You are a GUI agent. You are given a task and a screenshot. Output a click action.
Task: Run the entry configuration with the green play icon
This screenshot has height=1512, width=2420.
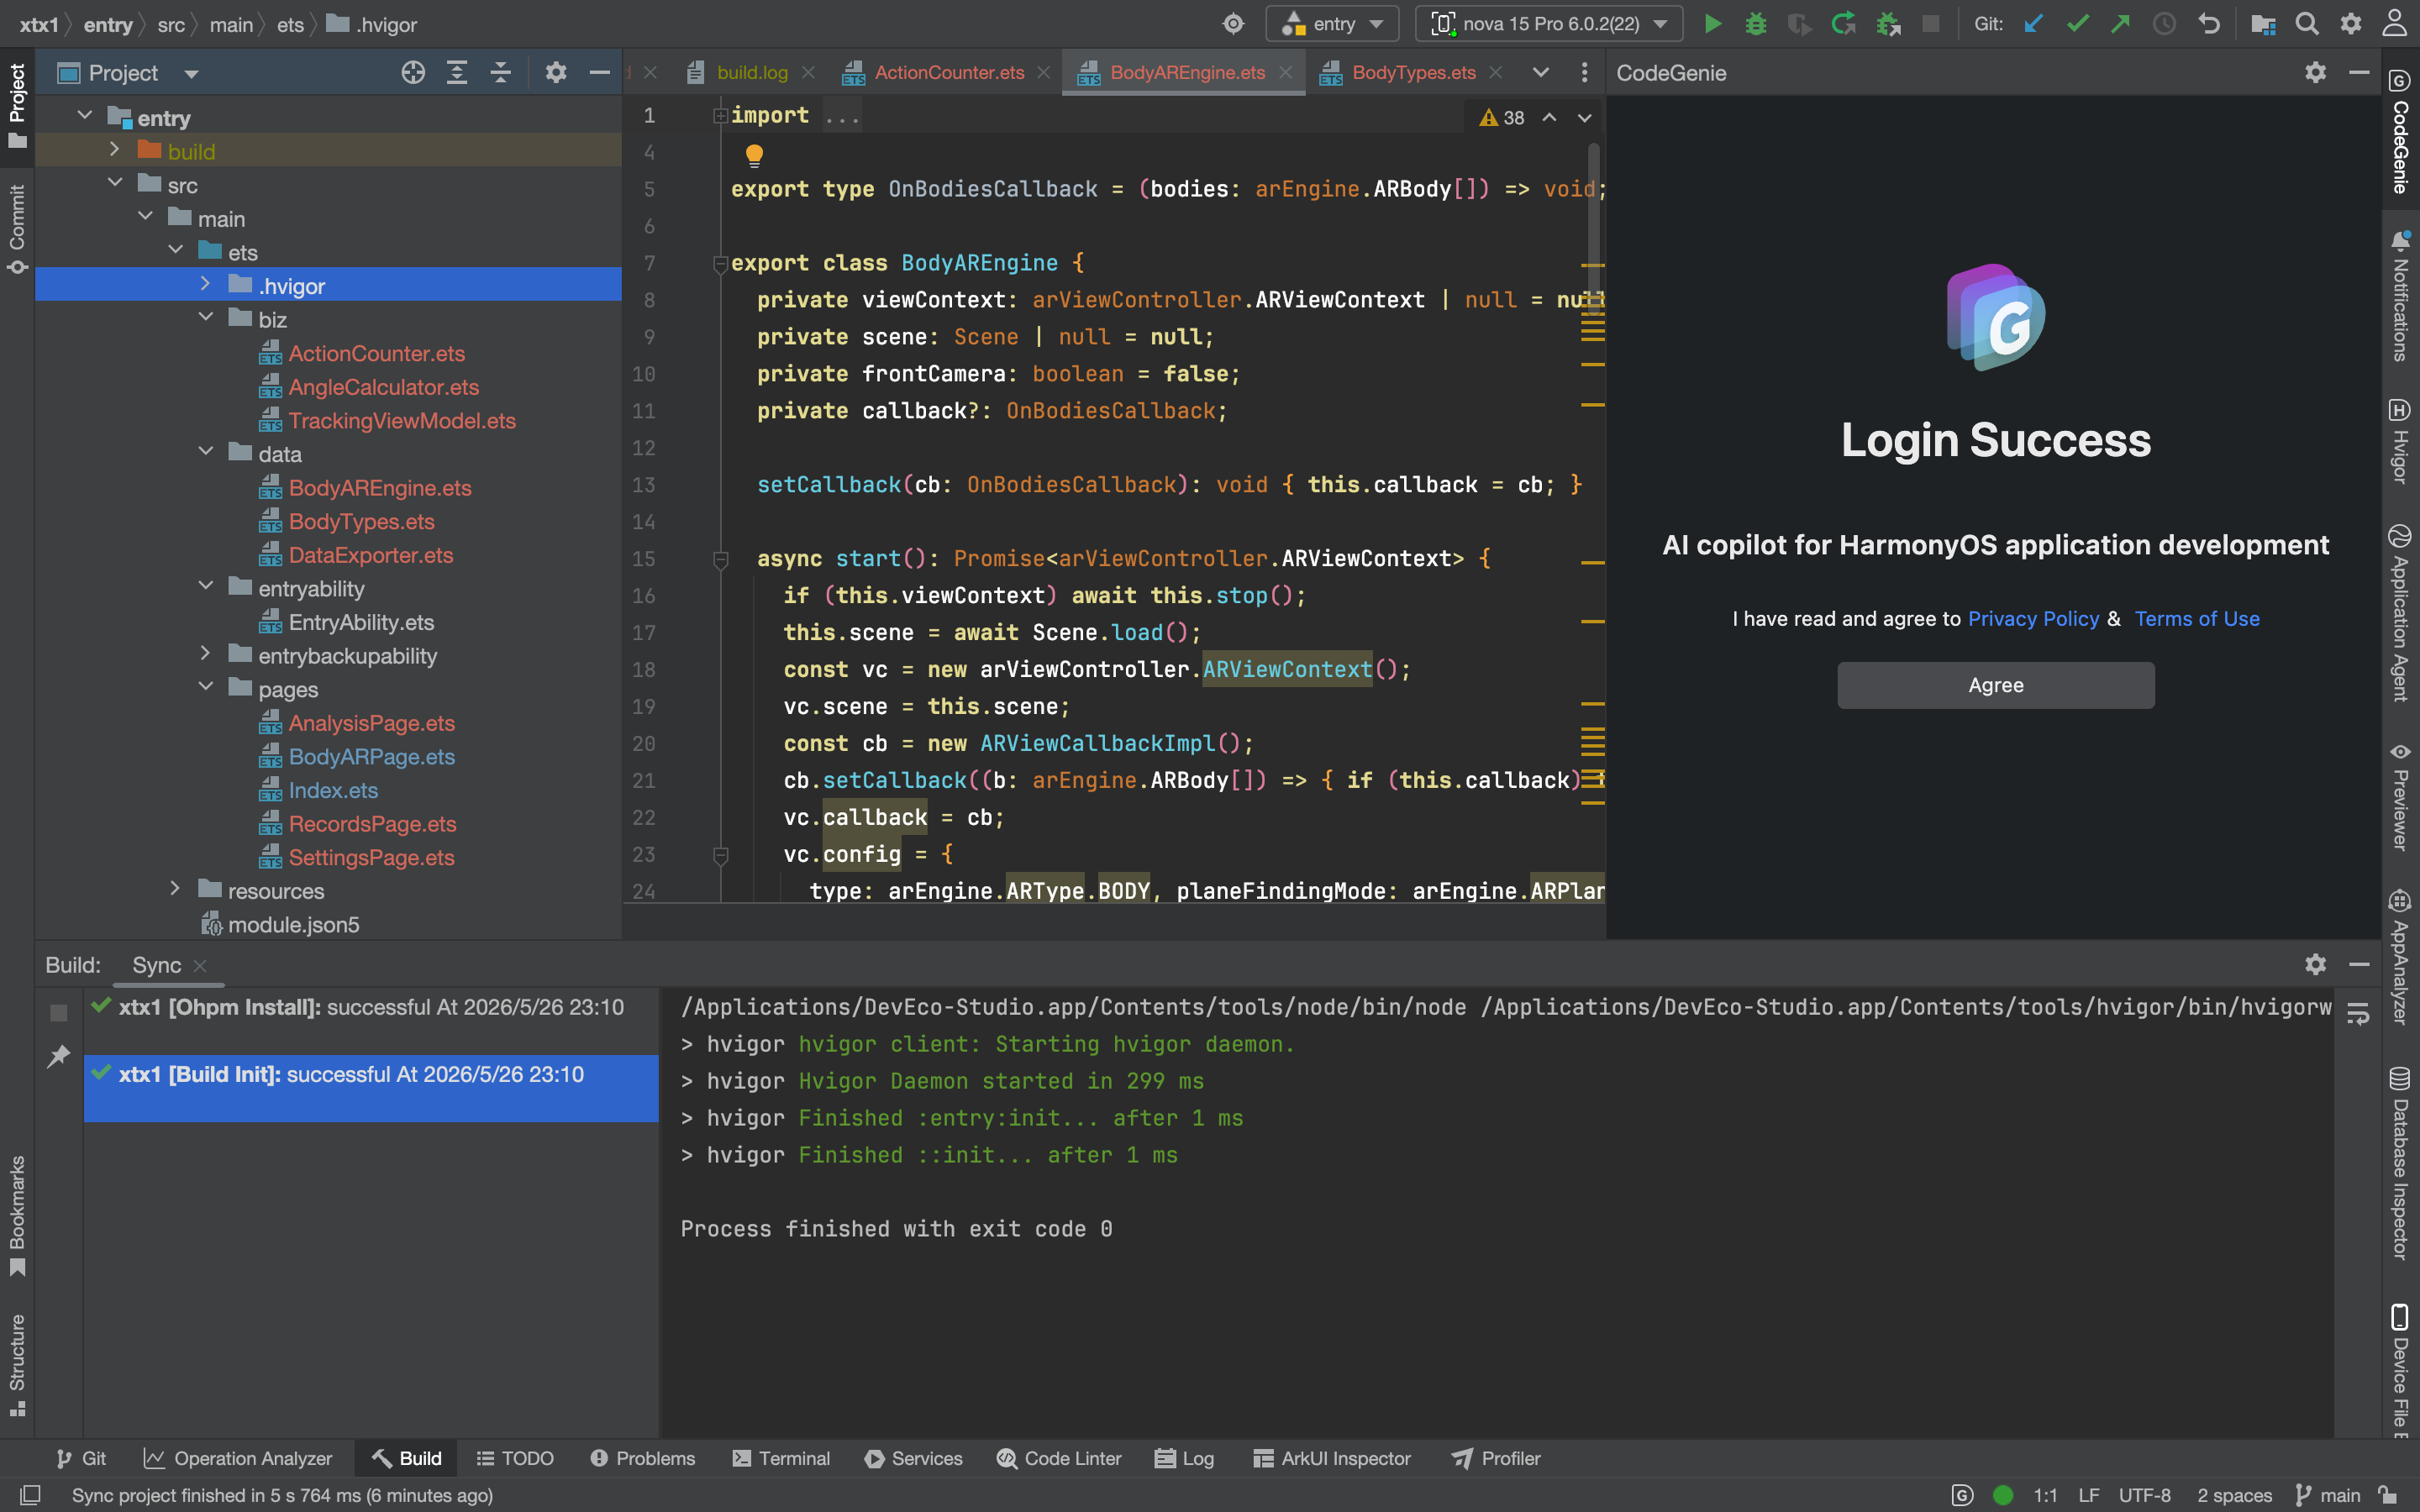pos(1712,24)
